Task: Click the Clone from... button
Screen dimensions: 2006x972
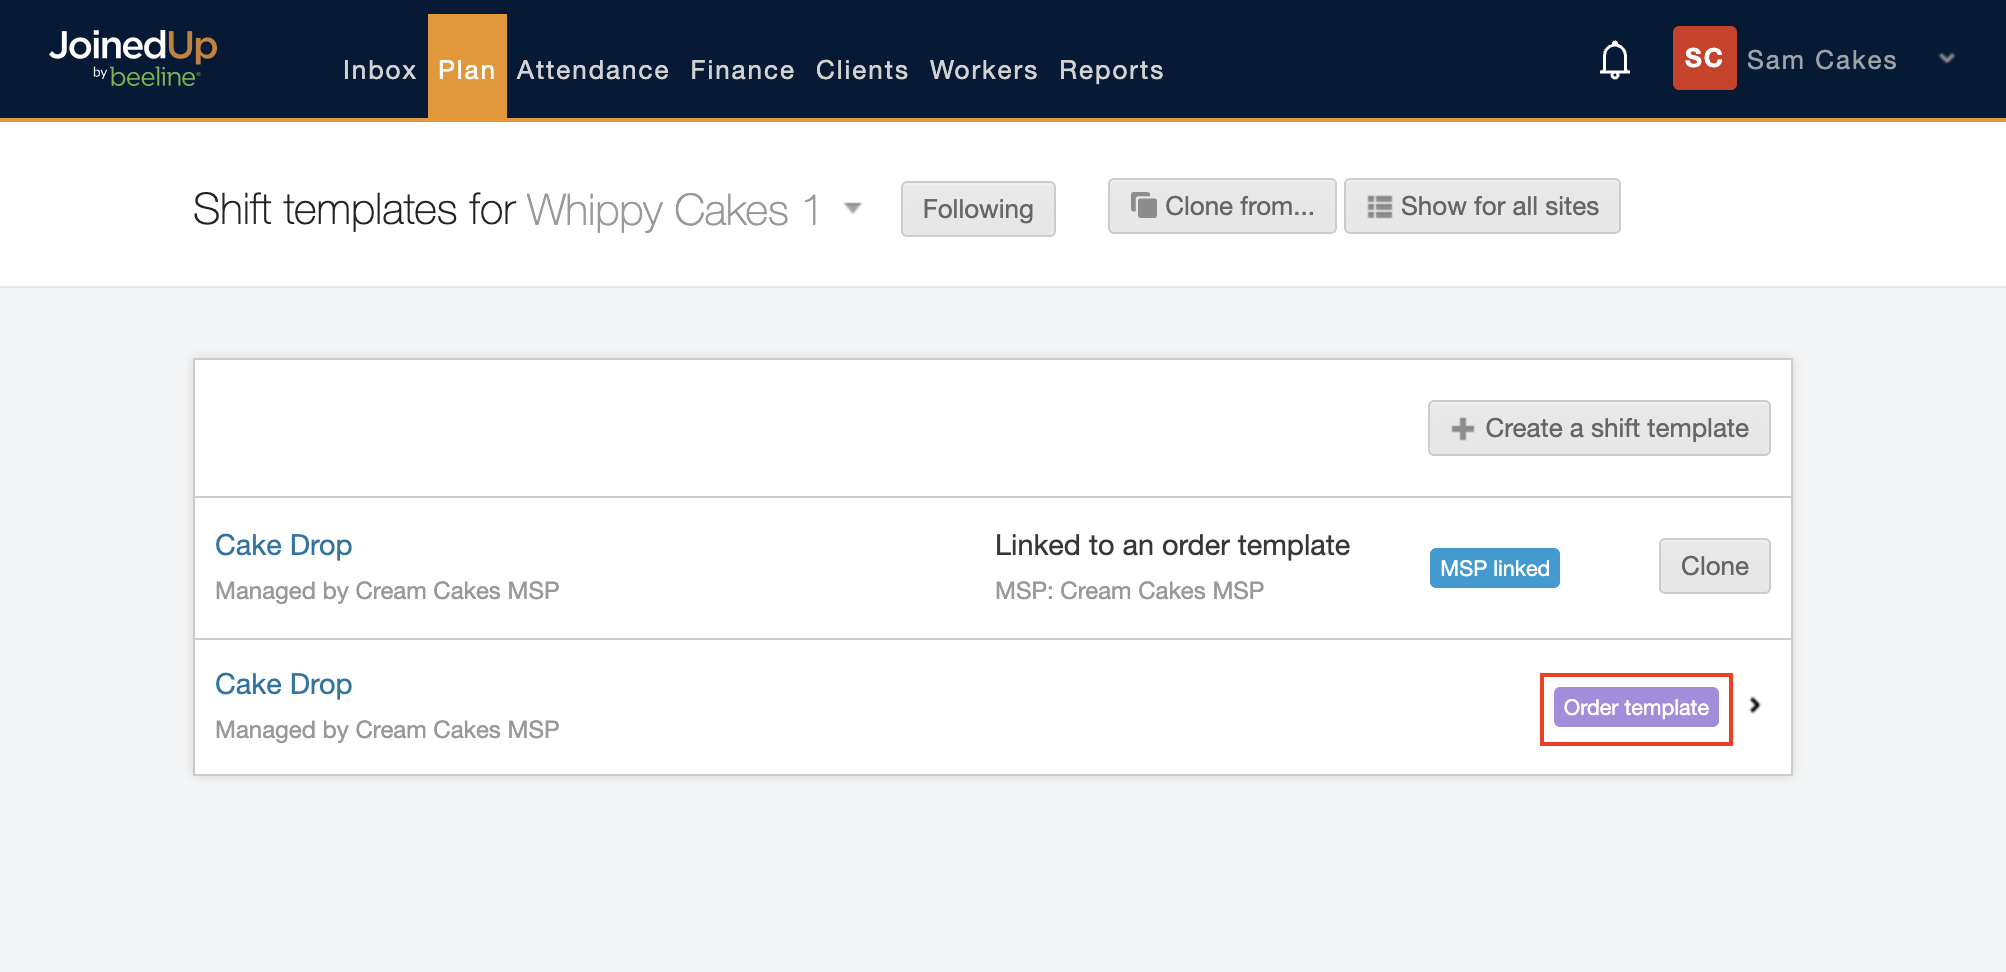Action: (1221, 206)
